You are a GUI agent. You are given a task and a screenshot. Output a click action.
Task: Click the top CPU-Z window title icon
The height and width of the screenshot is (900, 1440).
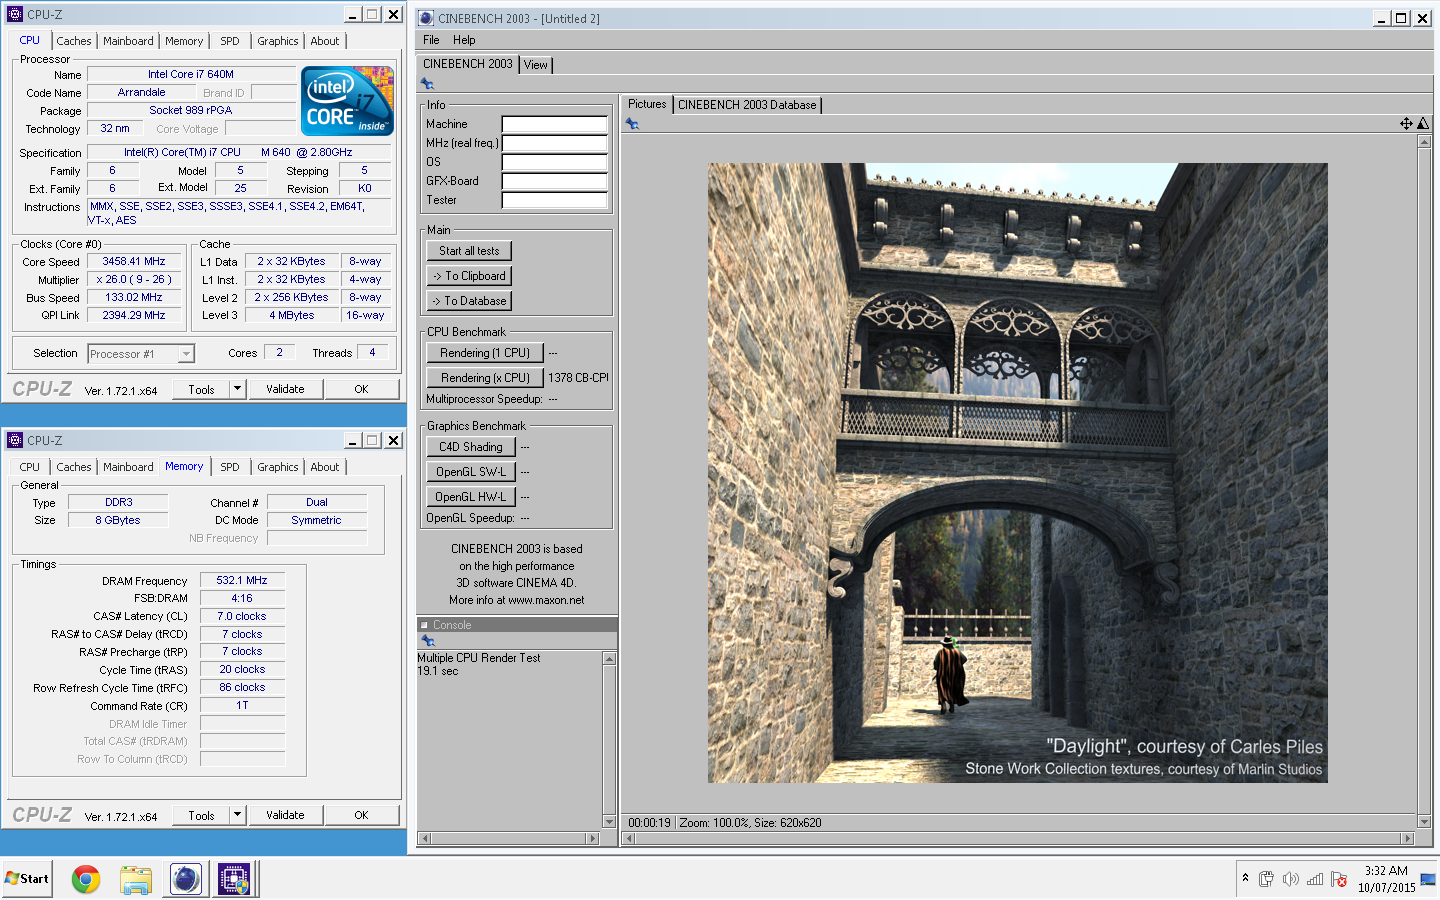click(15, 14)
